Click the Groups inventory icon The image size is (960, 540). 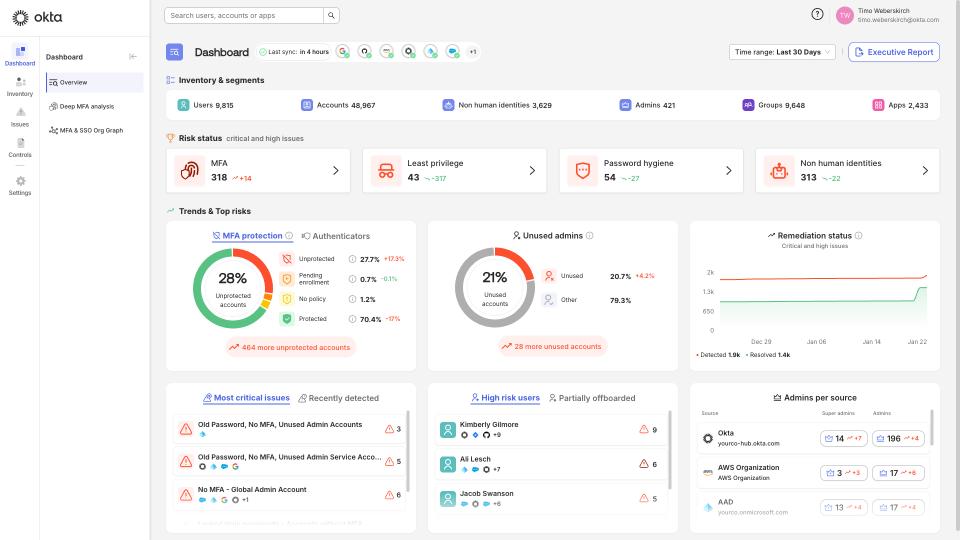coord(748,105)
